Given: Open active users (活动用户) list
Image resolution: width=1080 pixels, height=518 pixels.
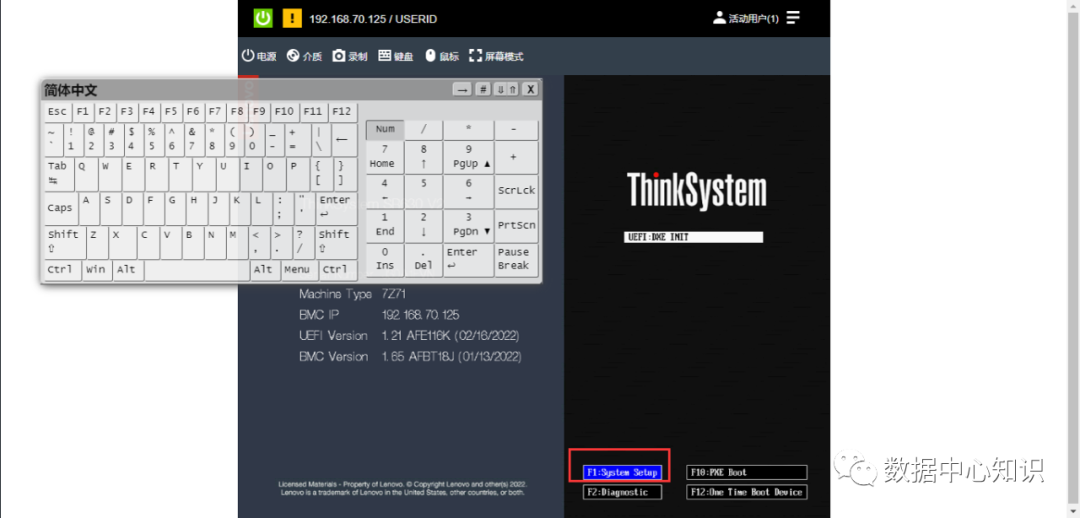Looking at the screenshot, I should [x=746, y=19].
